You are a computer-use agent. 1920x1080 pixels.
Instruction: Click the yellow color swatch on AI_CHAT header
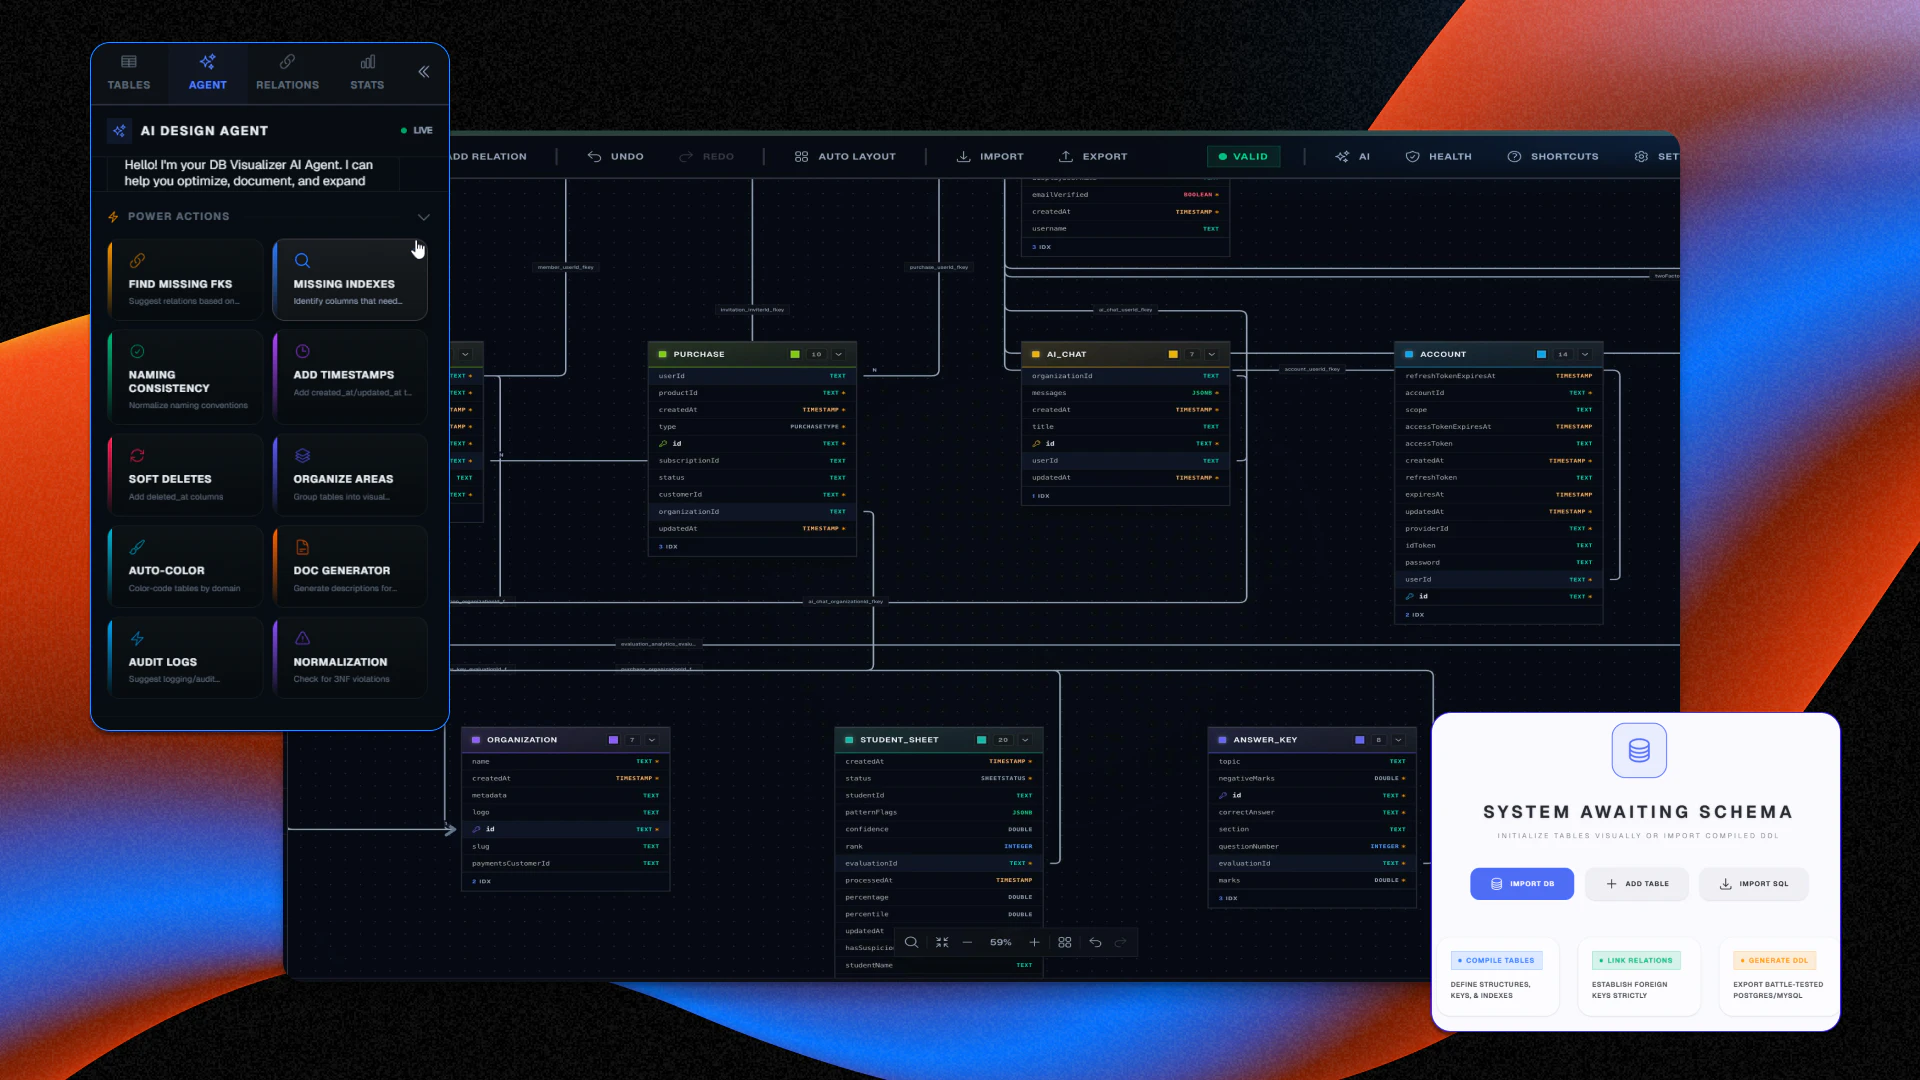pos(1173,354)
